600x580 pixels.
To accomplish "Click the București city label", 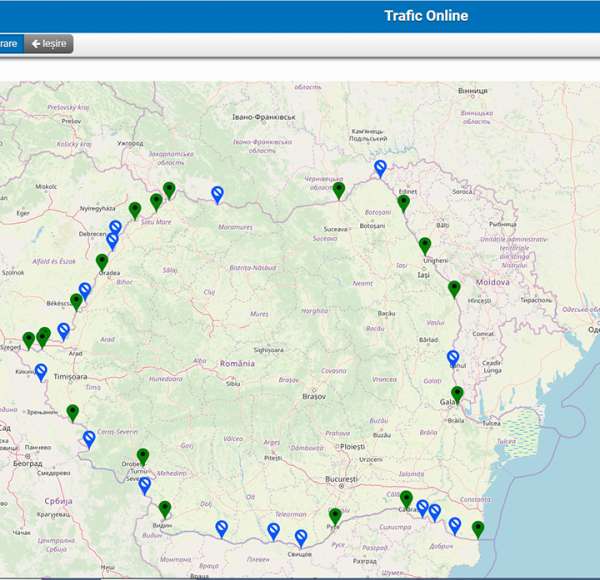I will 341,479.
